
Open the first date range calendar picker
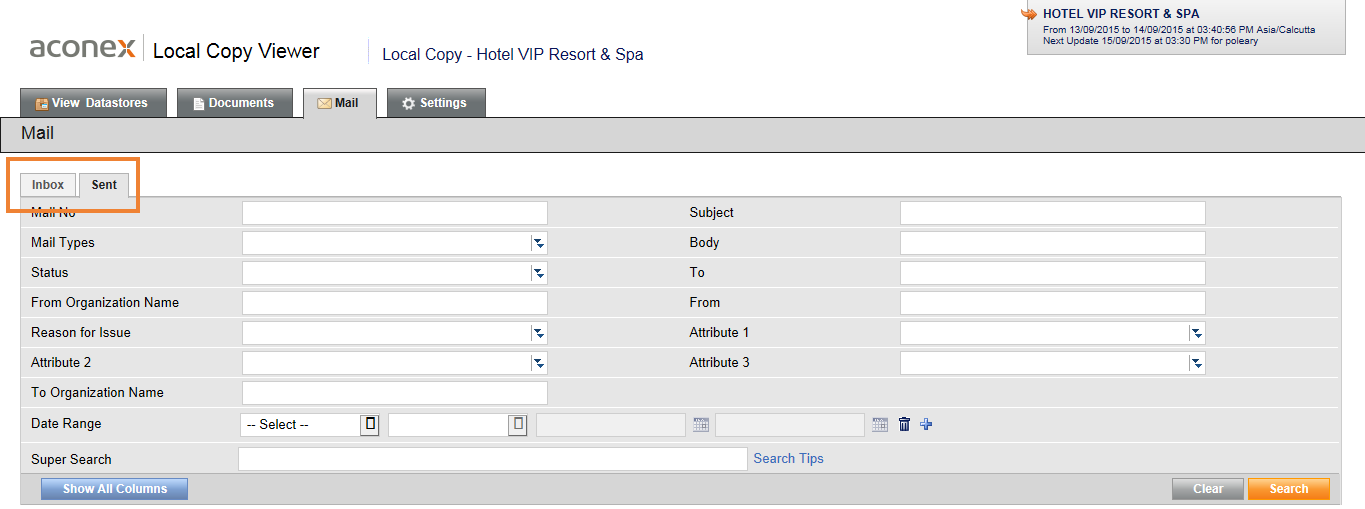[x=701, y=424]
